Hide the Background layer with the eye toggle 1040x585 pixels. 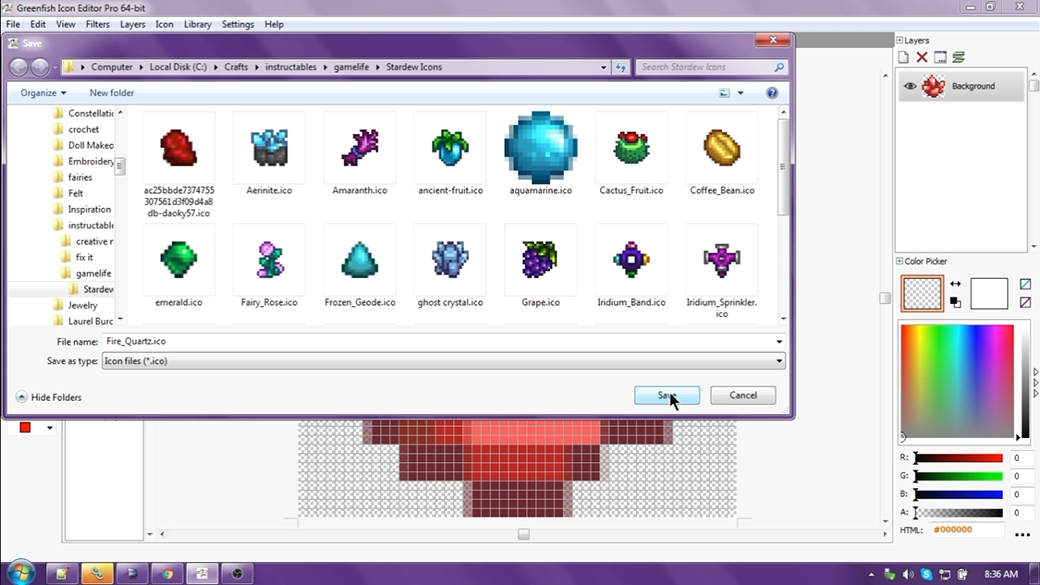click(x=909, y=86)
